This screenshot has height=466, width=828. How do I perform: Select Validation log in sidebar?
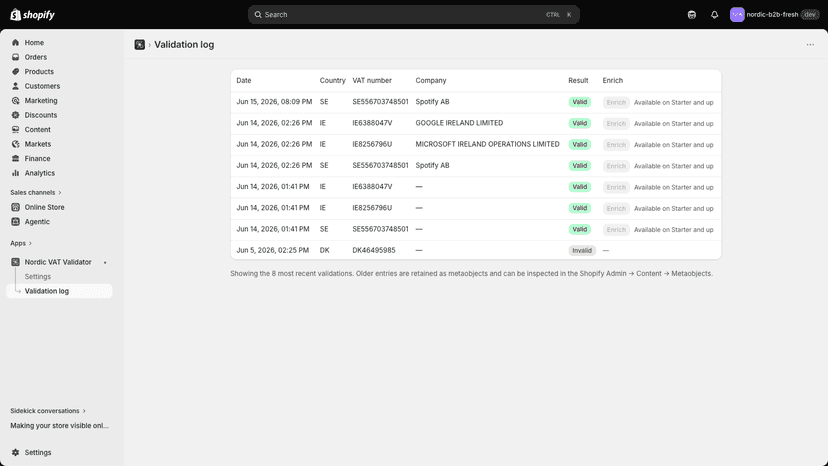click(59, 291)
